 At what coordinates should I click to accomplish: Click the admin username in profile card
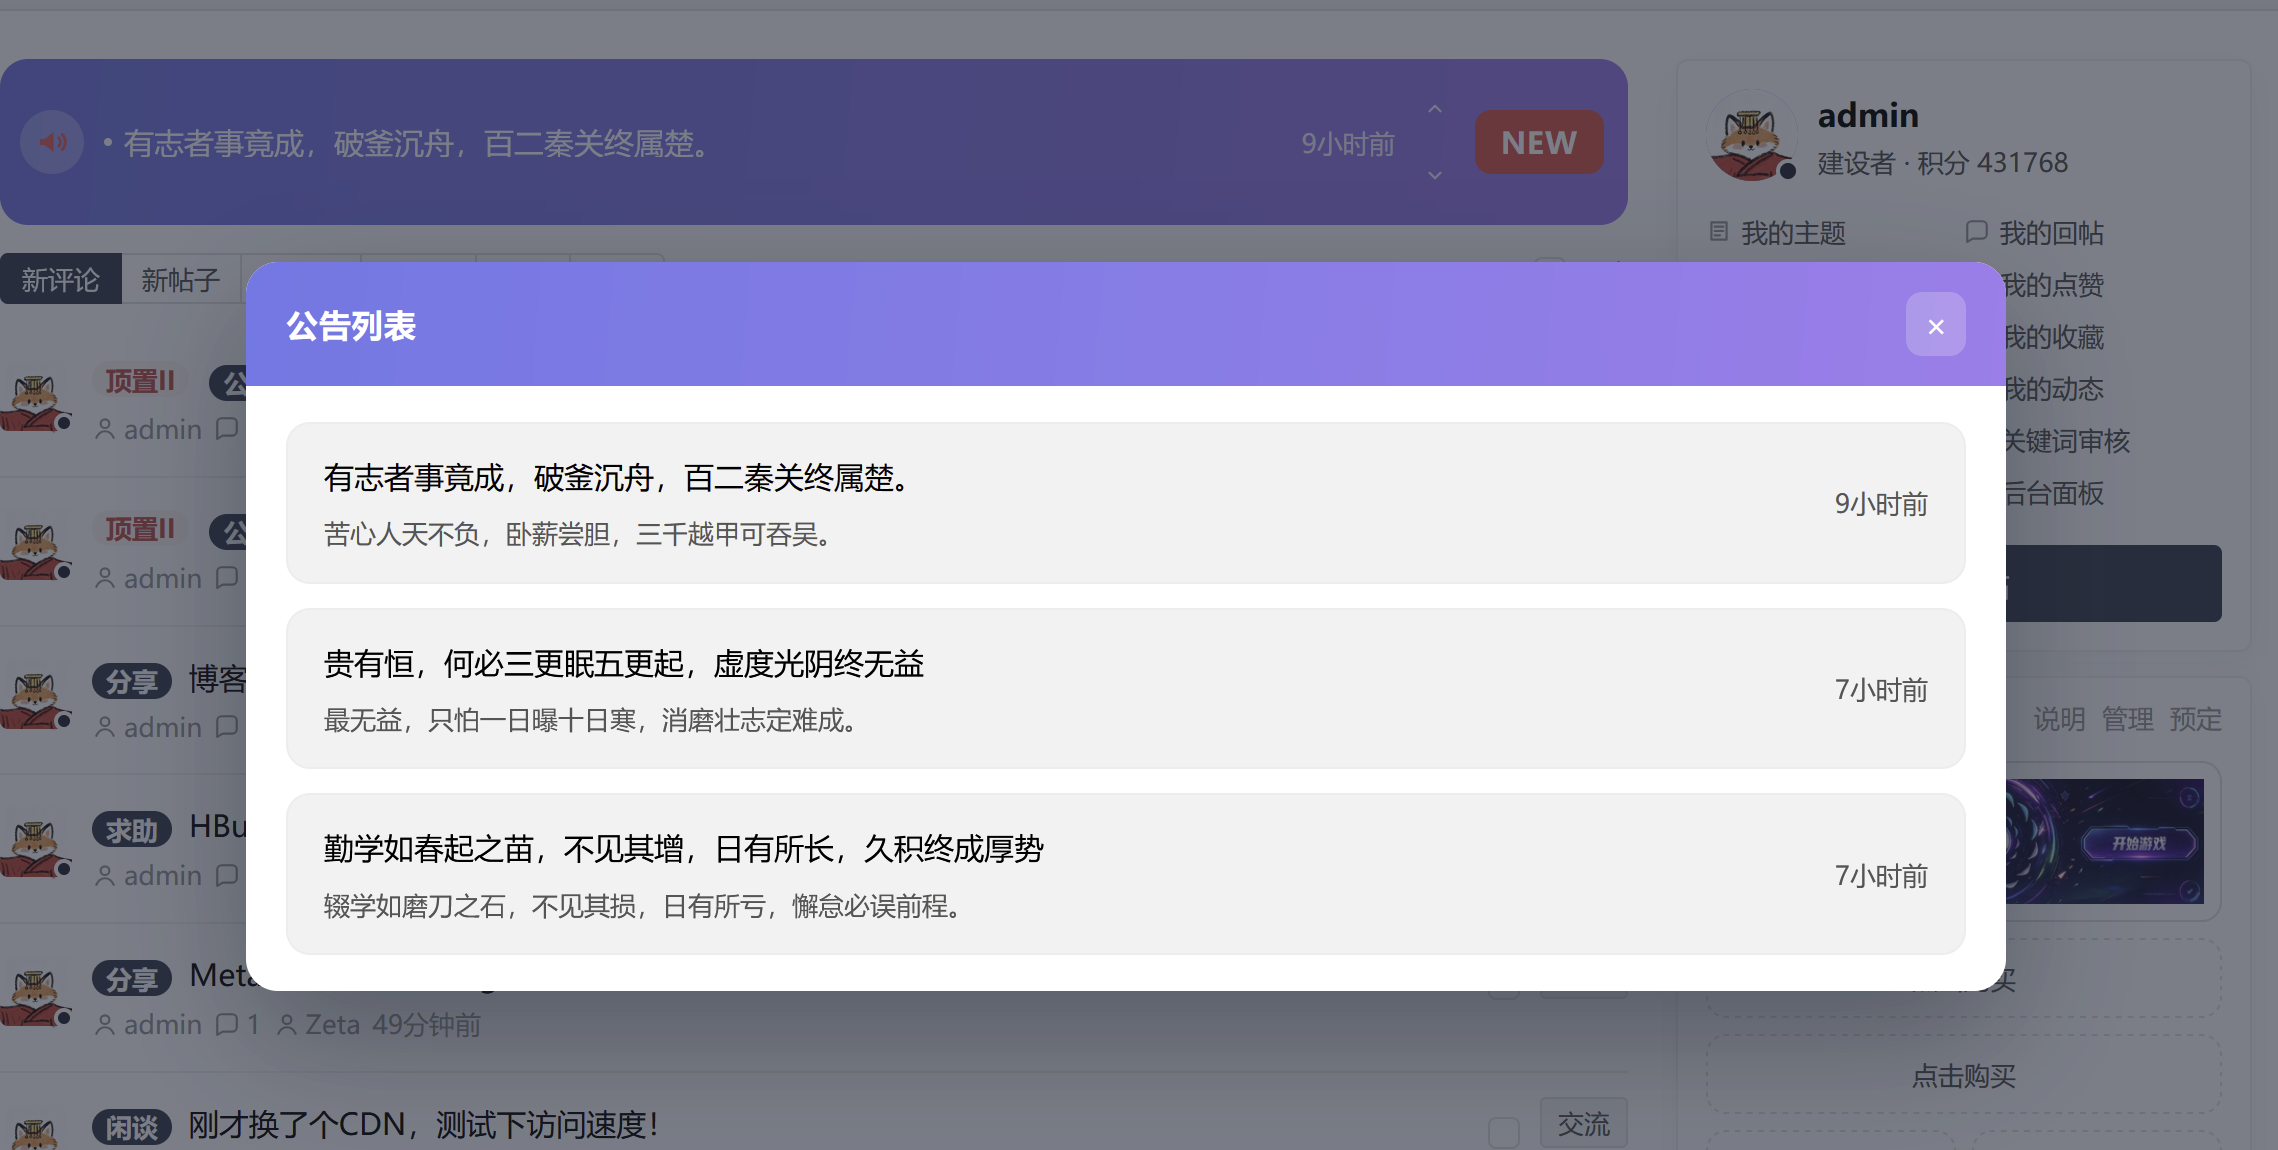(x=1868, y=116)
